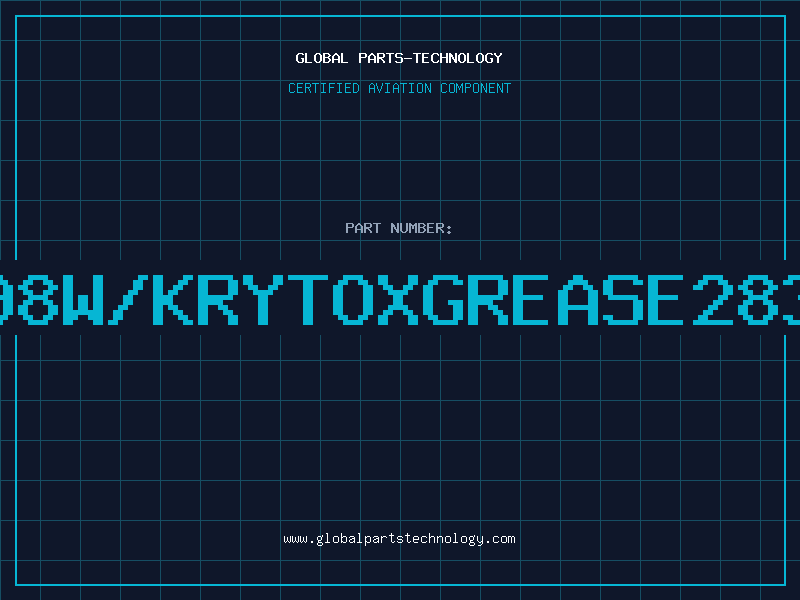
Task: Open the www.globalpartstechnology.com link
Action: pos(399,539)
